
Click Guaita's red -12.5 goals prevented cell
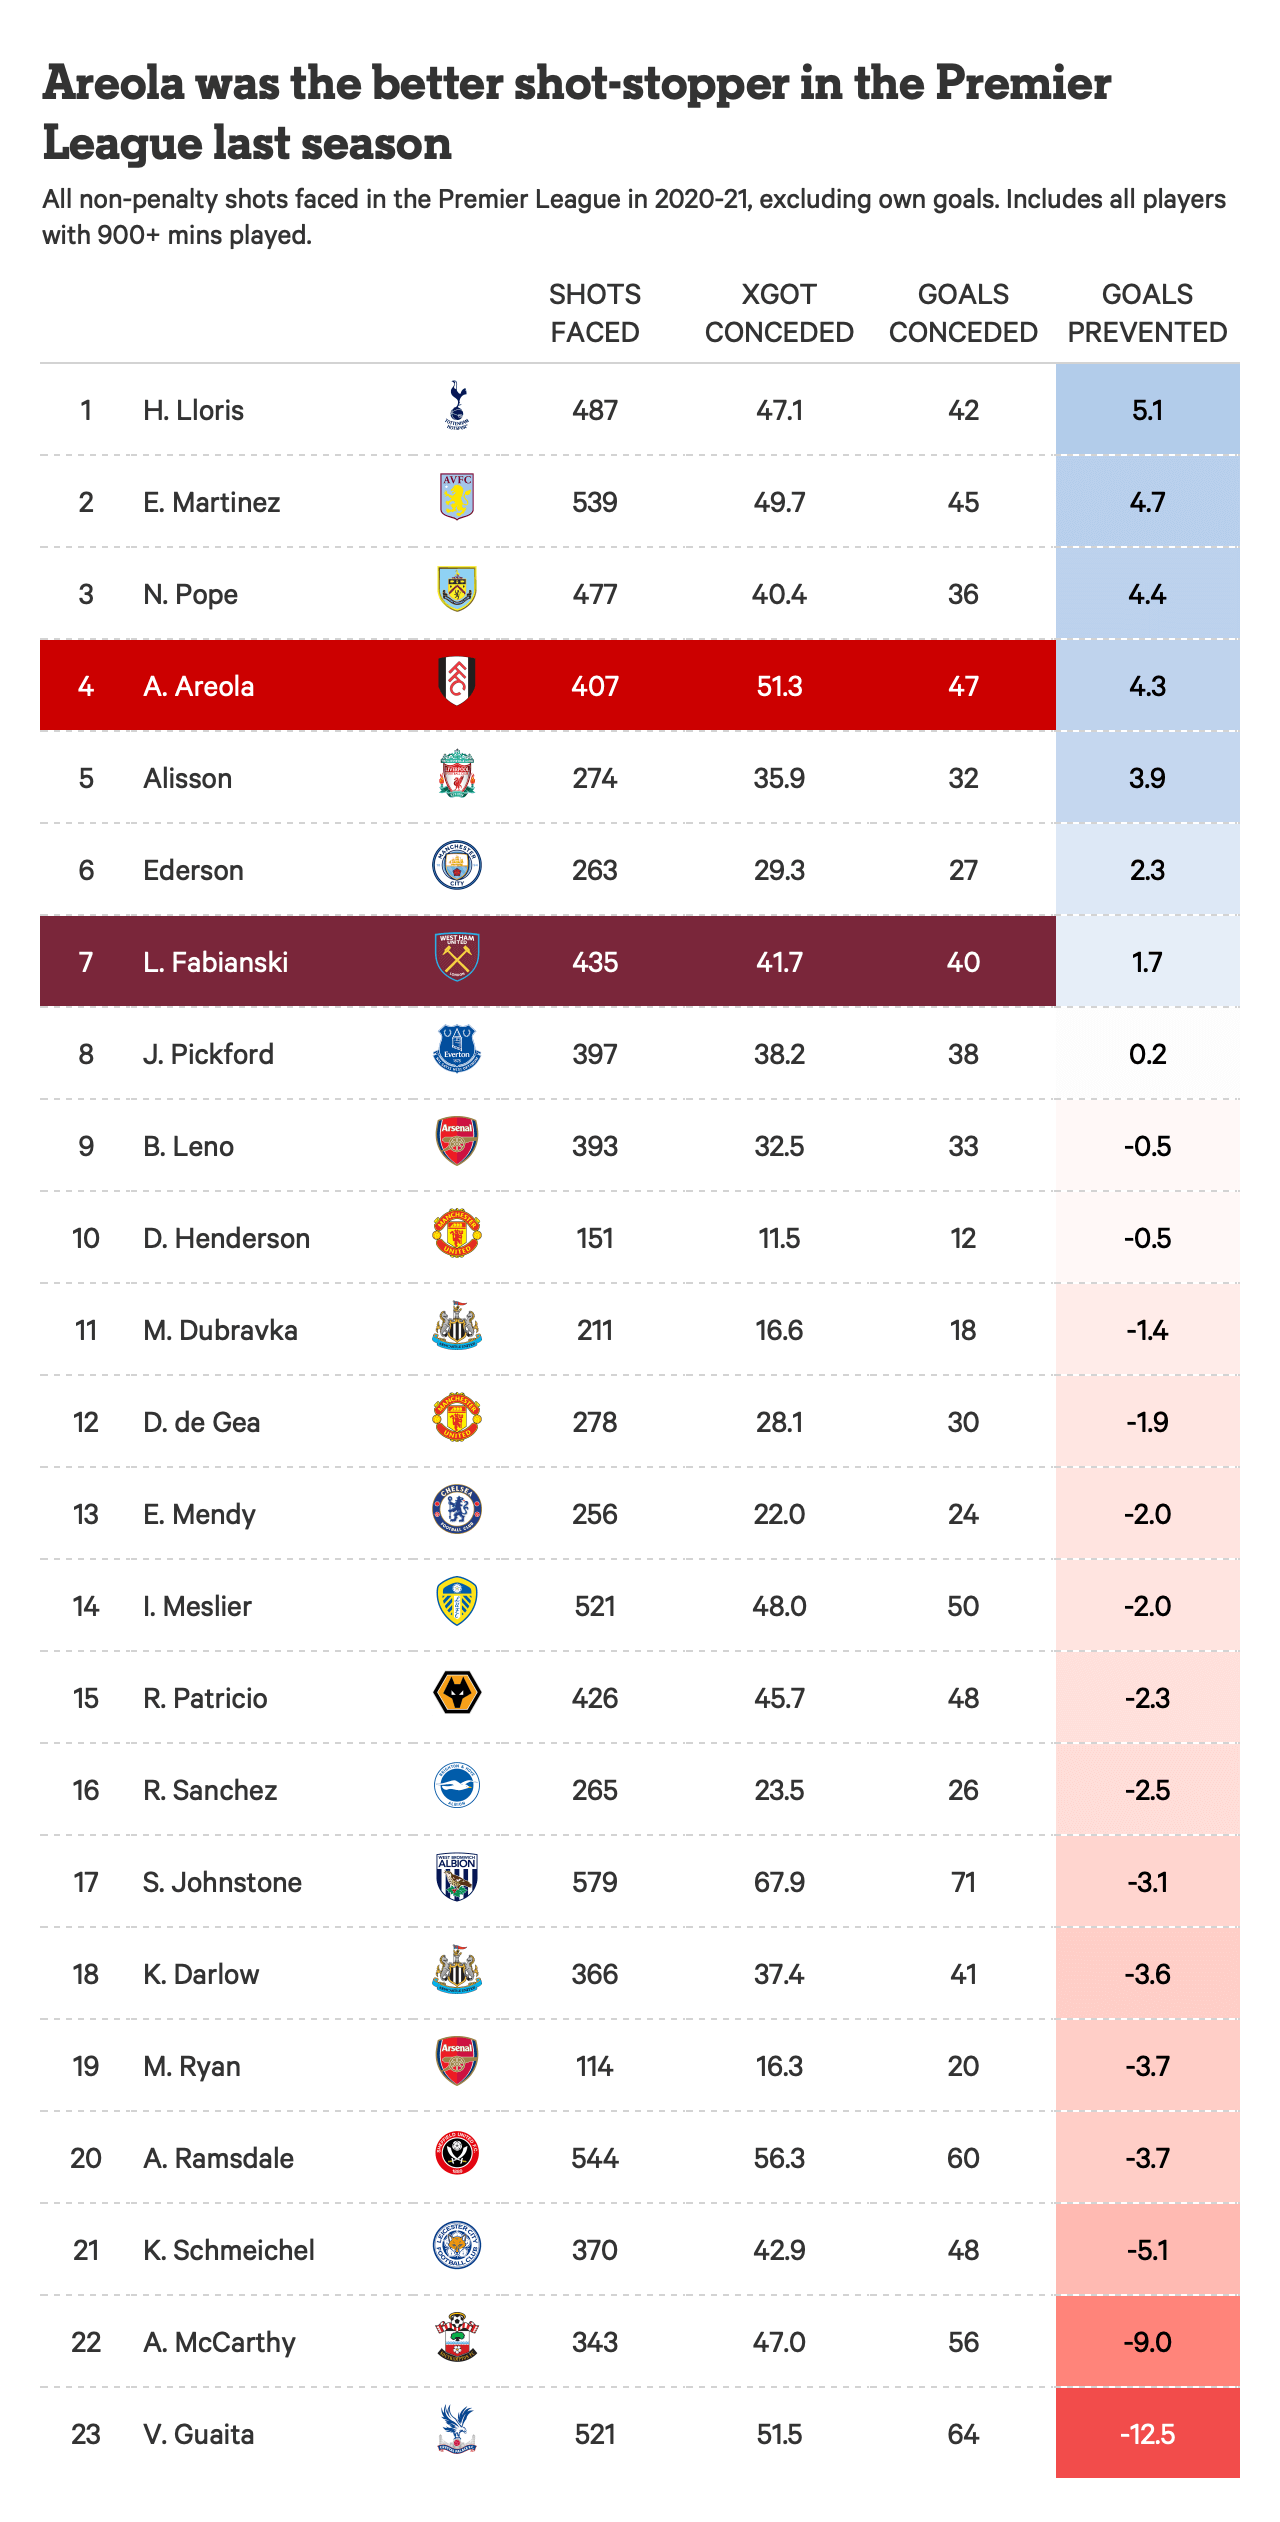1147,2434
